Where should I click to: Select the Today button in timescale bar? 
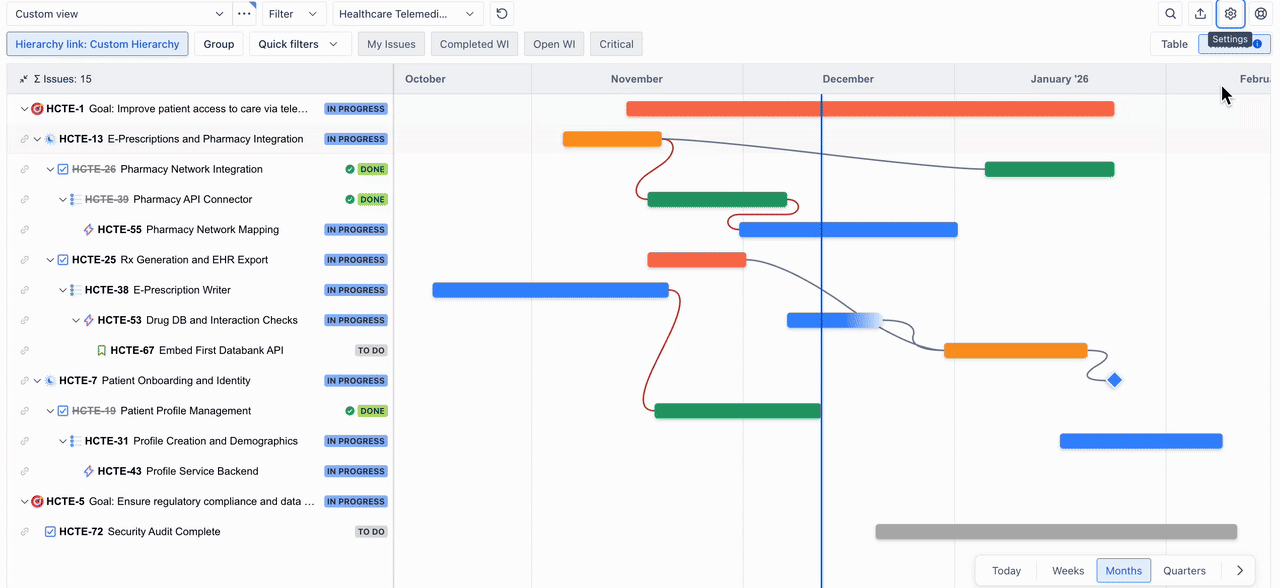pos(1006,570)
